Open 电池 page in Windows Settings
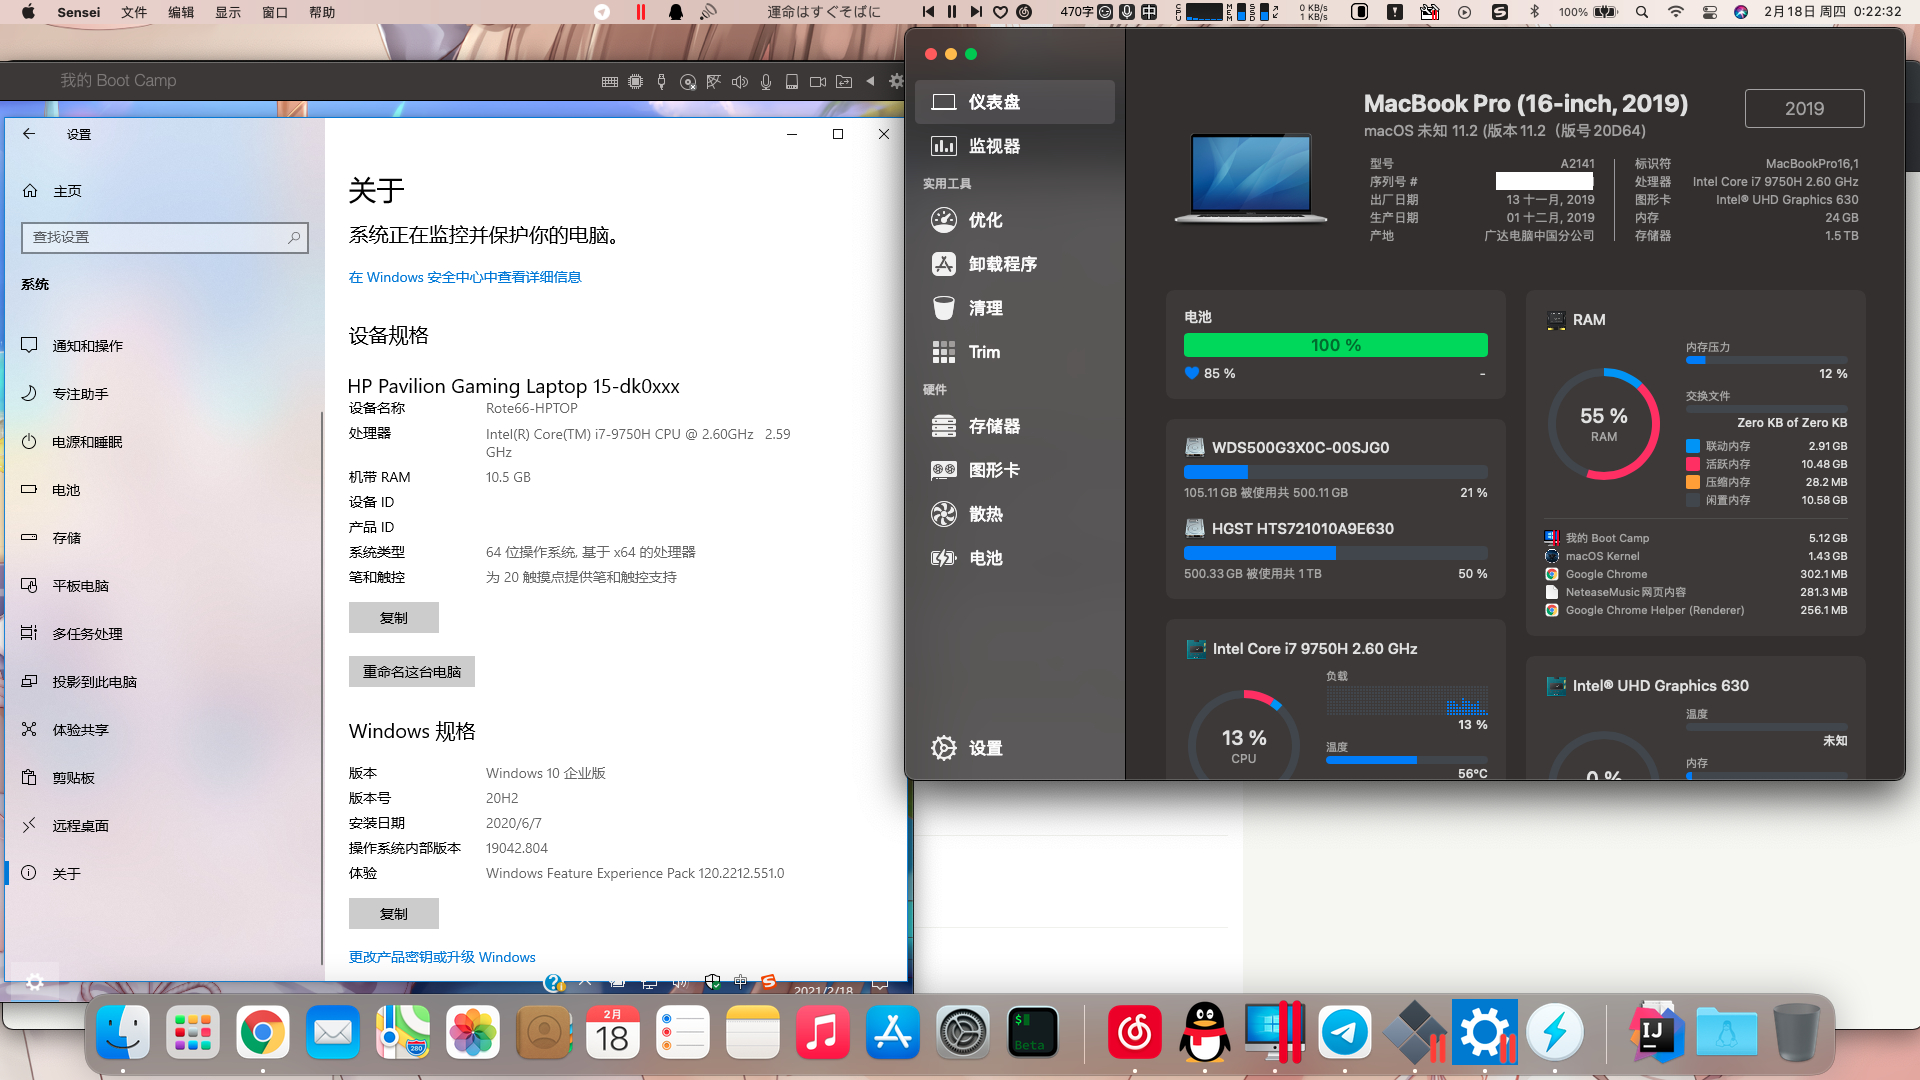Screen dimensions: 1920x1080 point(162,489)
